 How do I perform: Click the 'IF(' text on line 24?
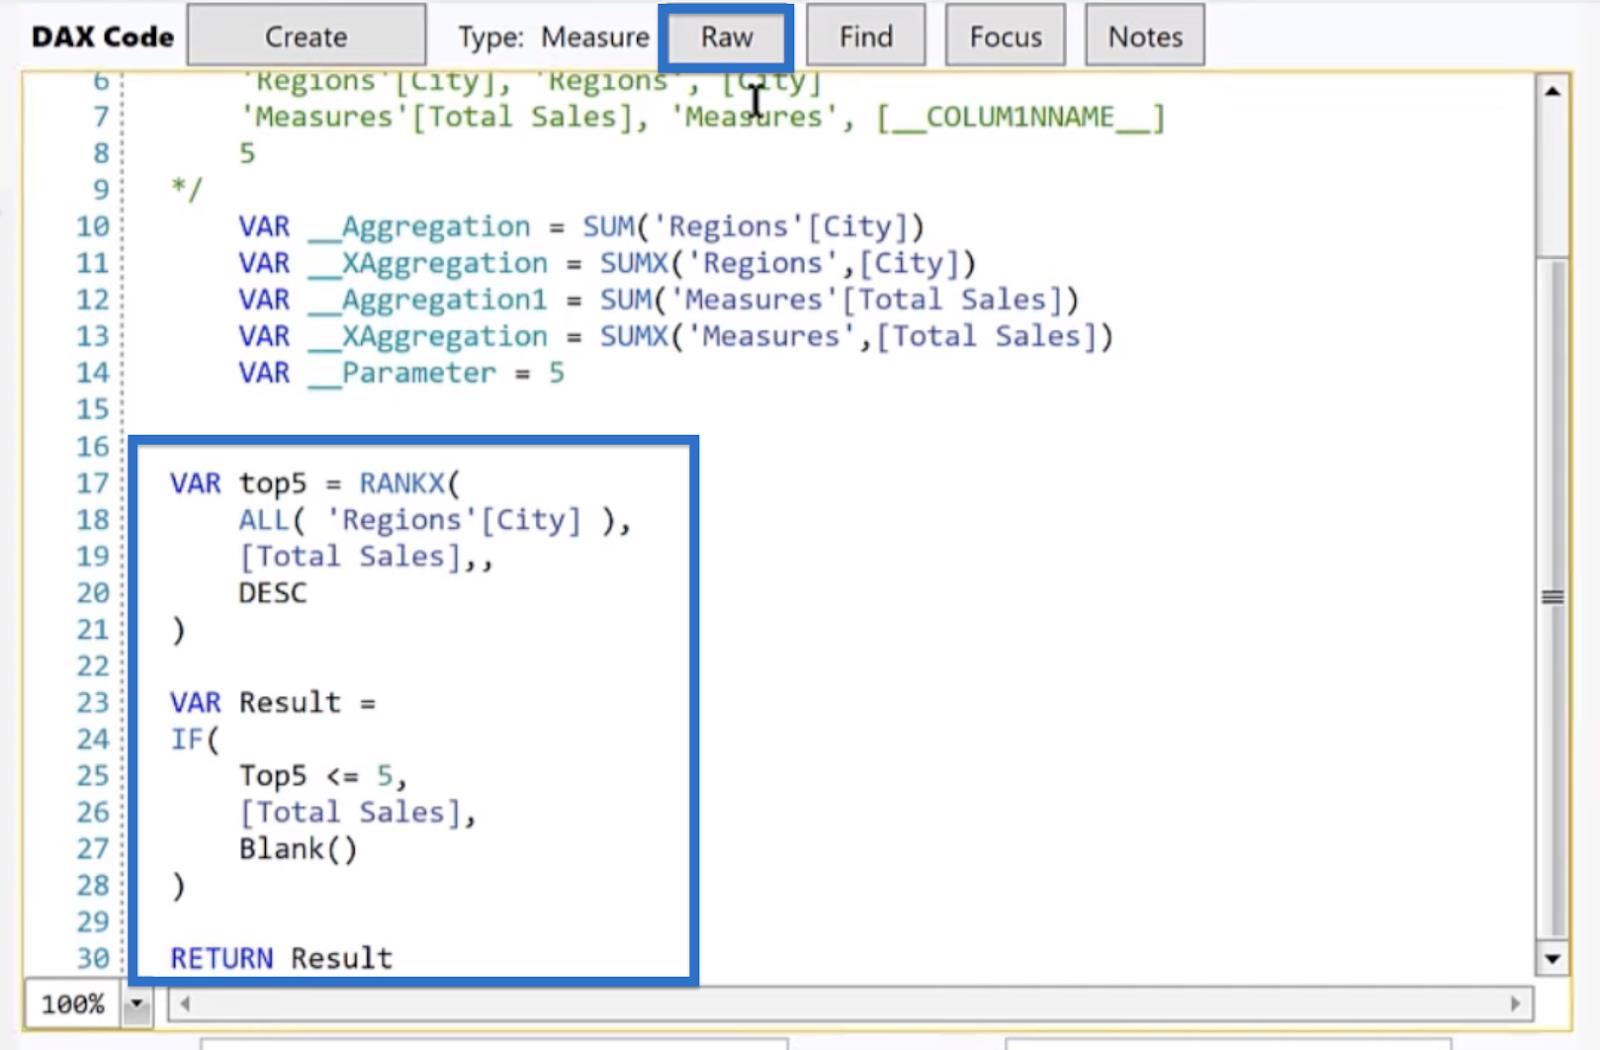194,739
